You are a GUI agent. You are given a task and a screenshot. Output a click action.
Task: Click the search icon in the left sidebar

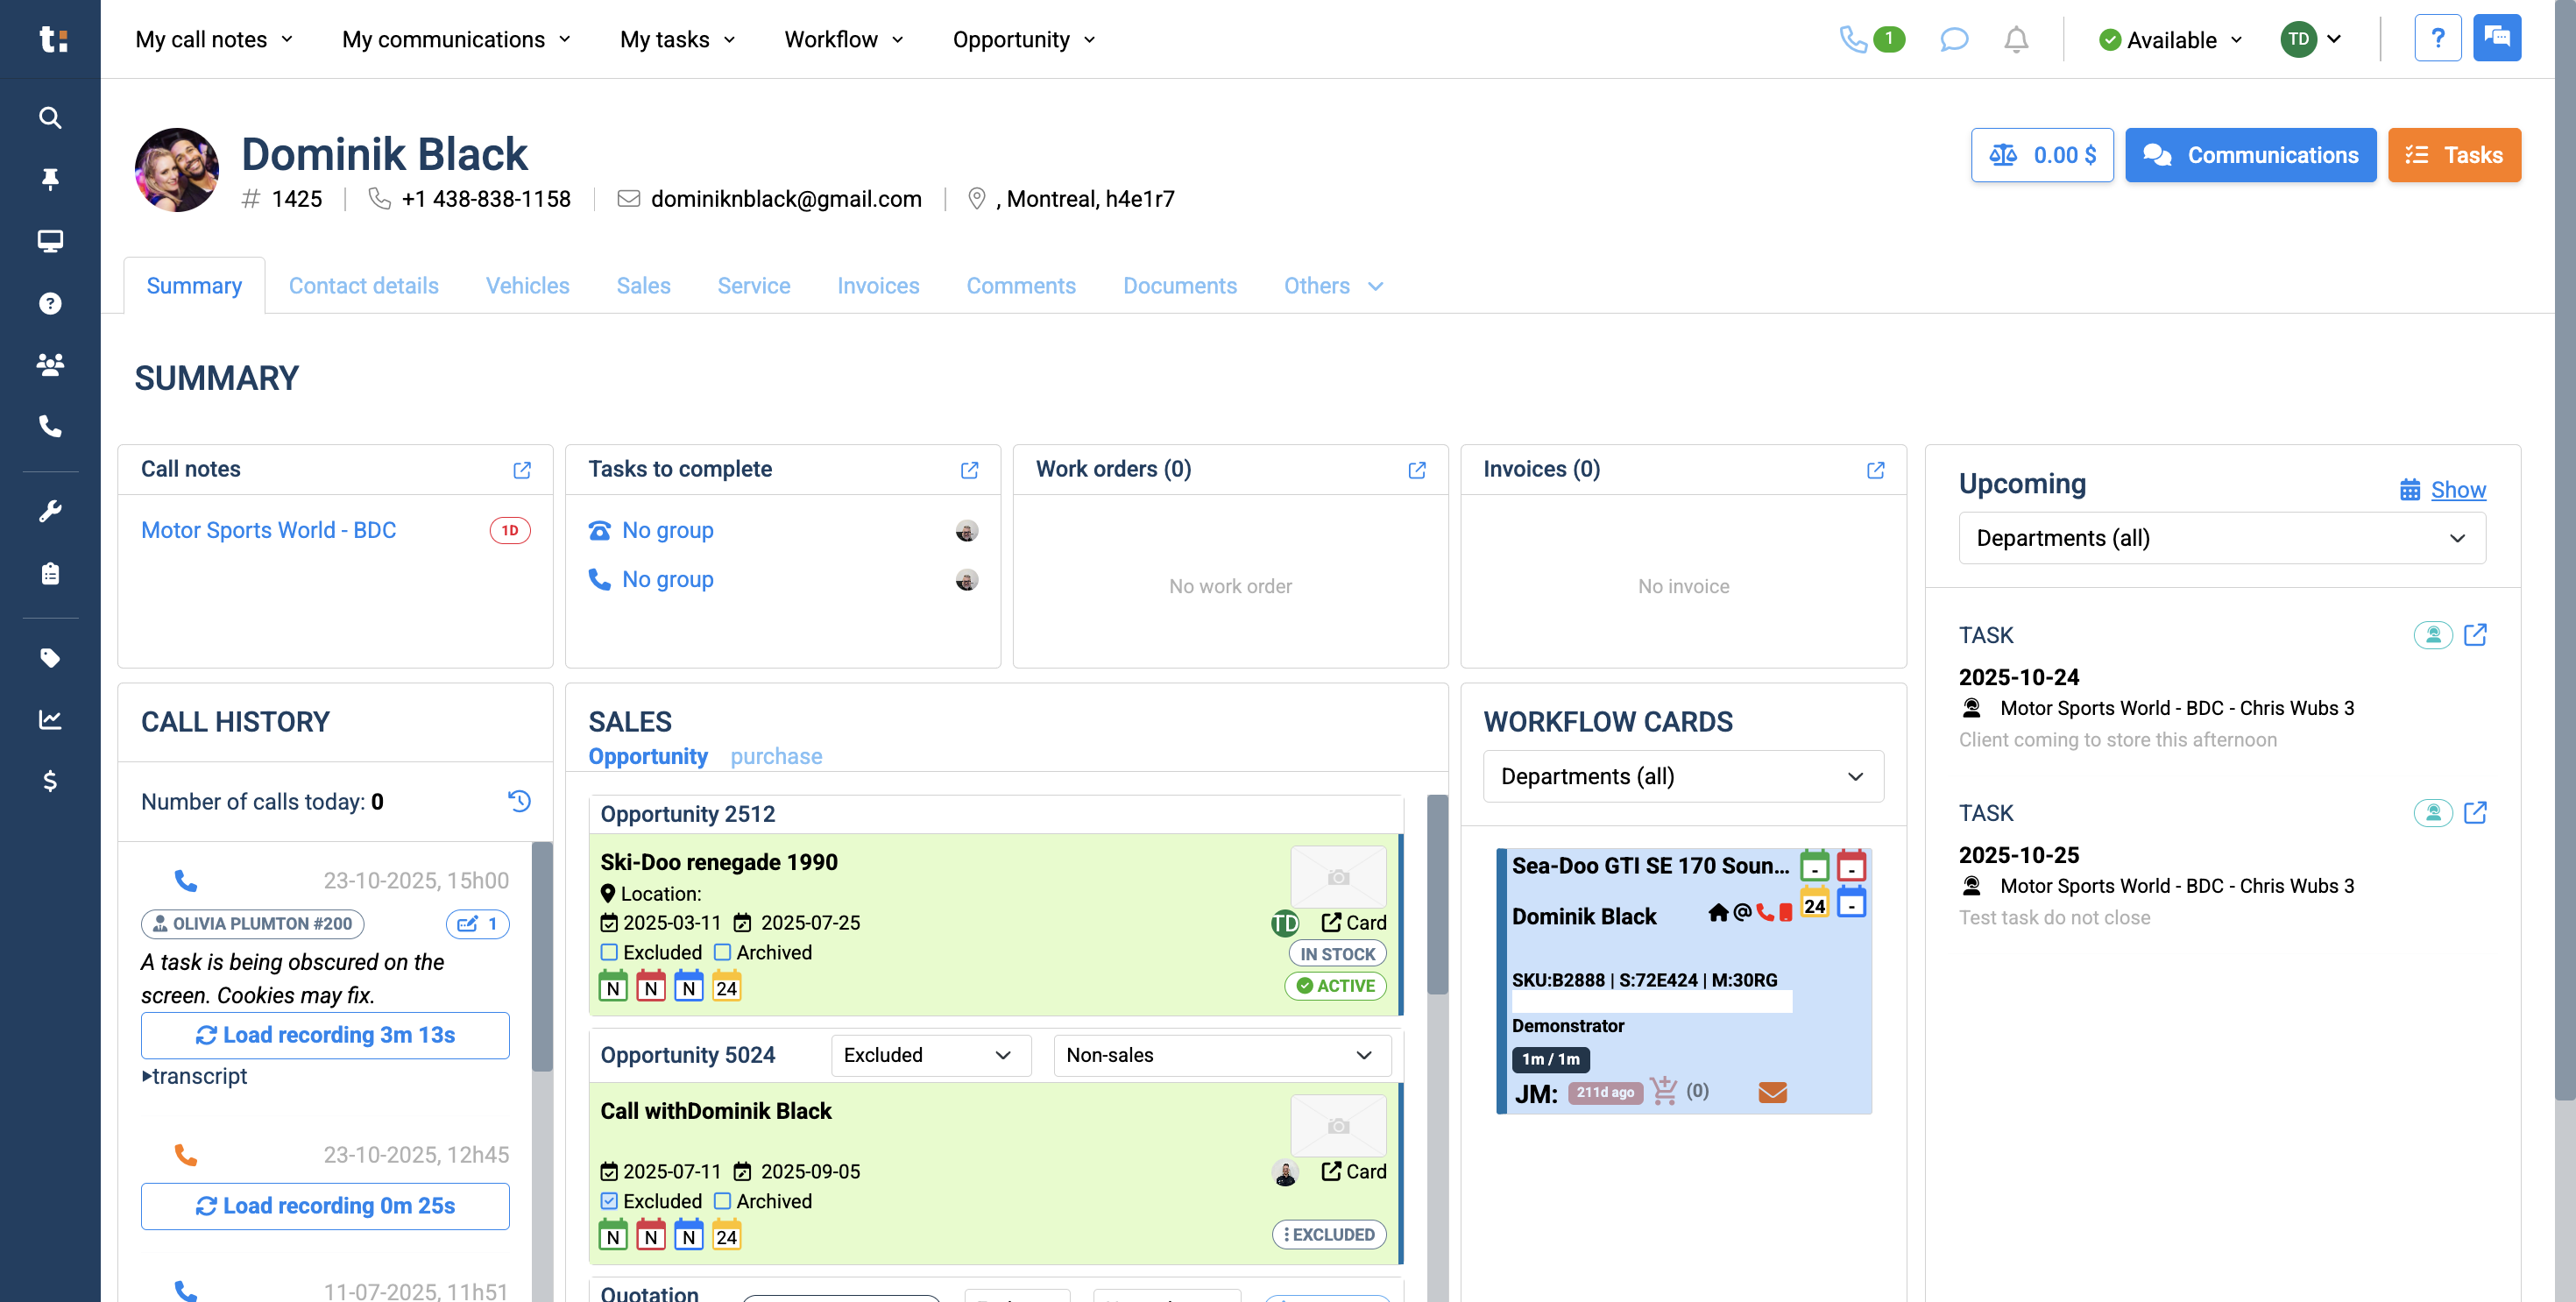(x=50, y=118)
